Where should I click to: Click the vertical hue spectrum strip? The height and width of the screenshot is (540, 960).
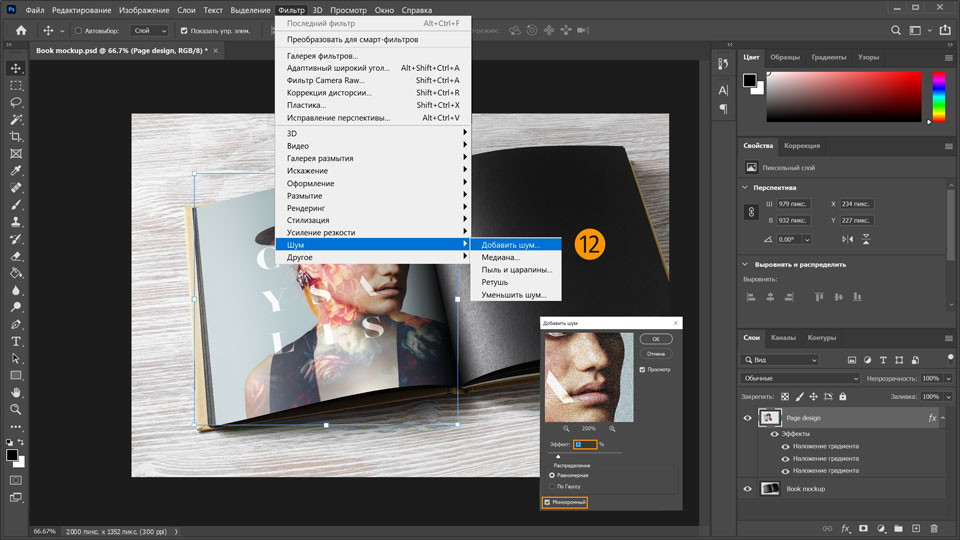(x=939, y=97)
